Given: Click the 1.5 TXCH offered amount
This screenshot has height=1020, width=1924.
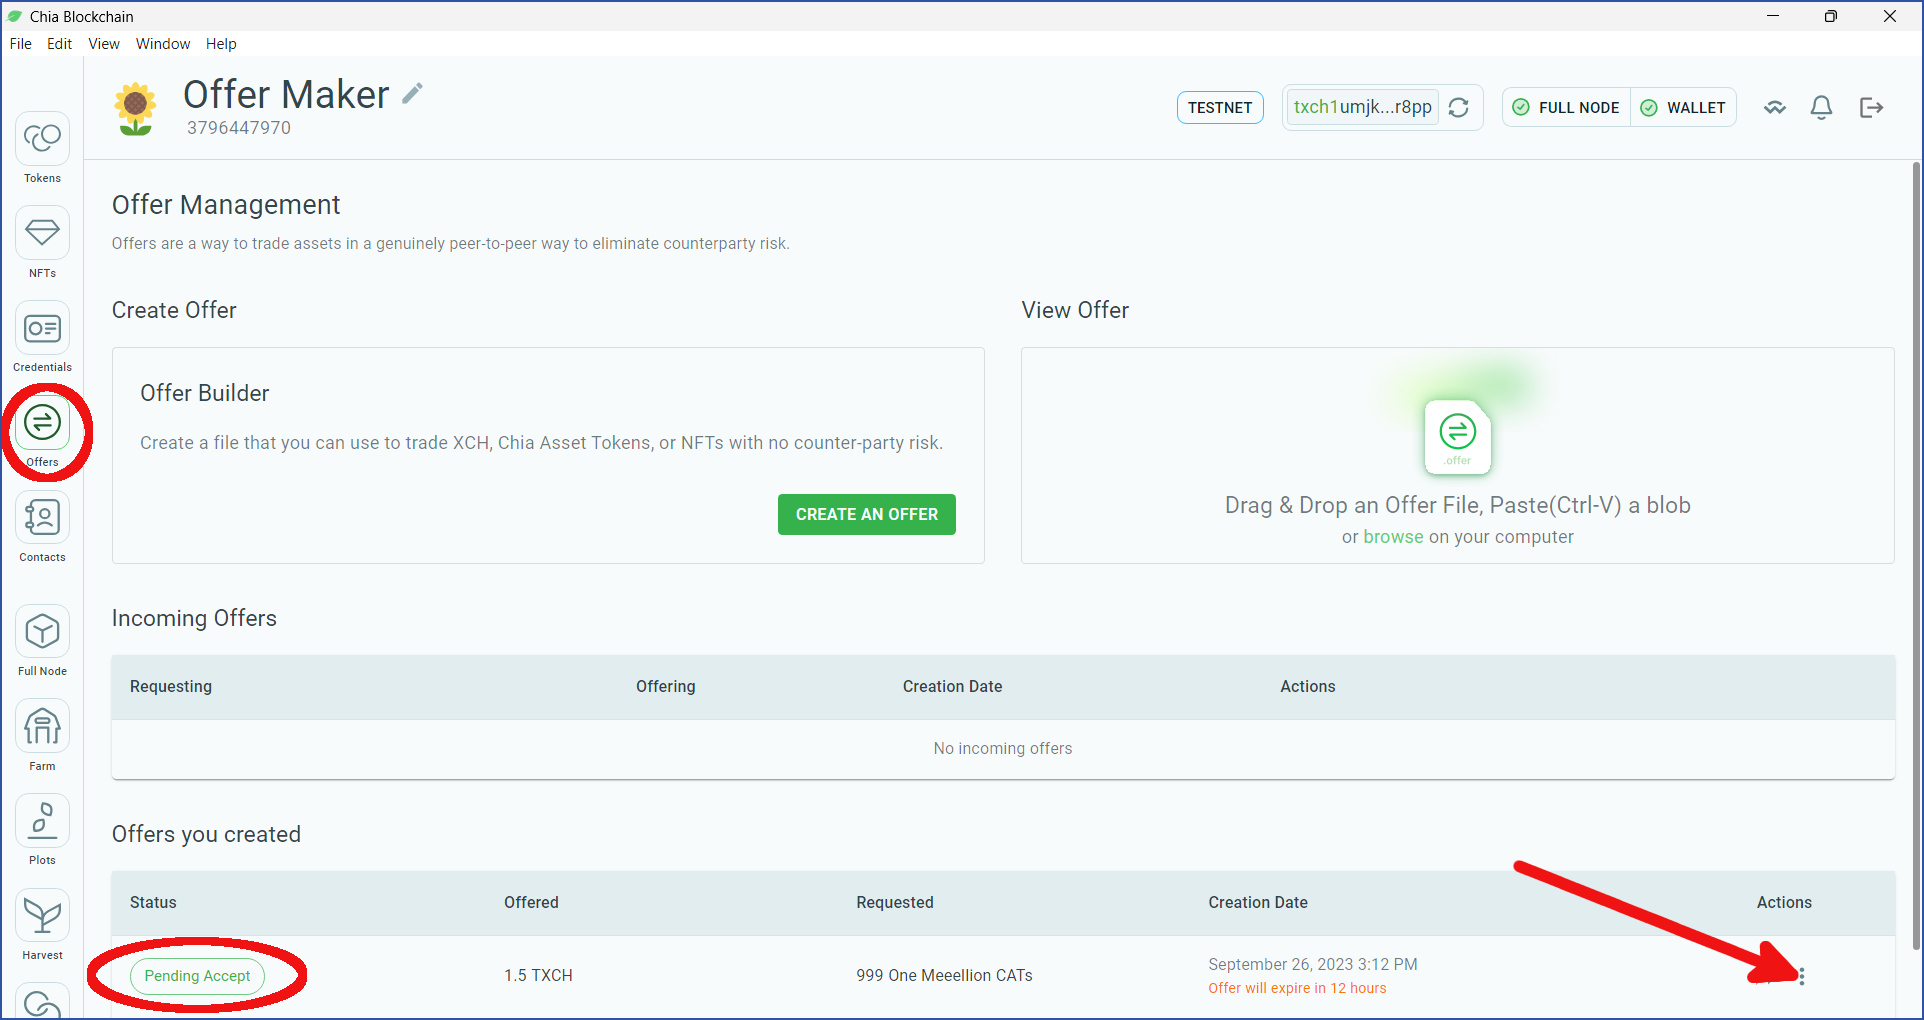Looking at the screenshot, I should pos(538,976).
